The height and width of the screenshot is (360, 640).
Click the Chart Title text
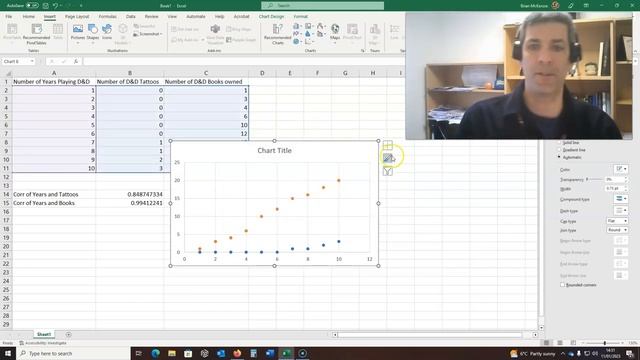(x=274, y=150)
